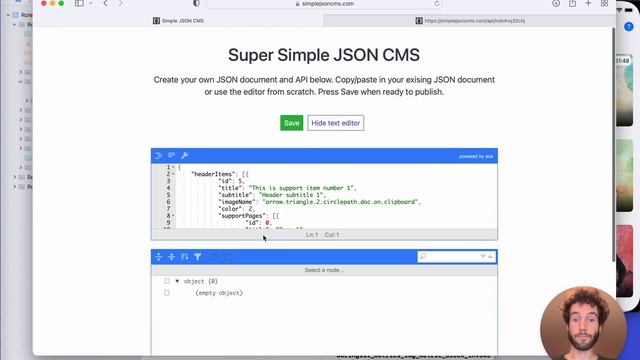Click the funnel filter icon in tree editor
The height and width of the screenshot is (360, 640).
click(198, 257)
